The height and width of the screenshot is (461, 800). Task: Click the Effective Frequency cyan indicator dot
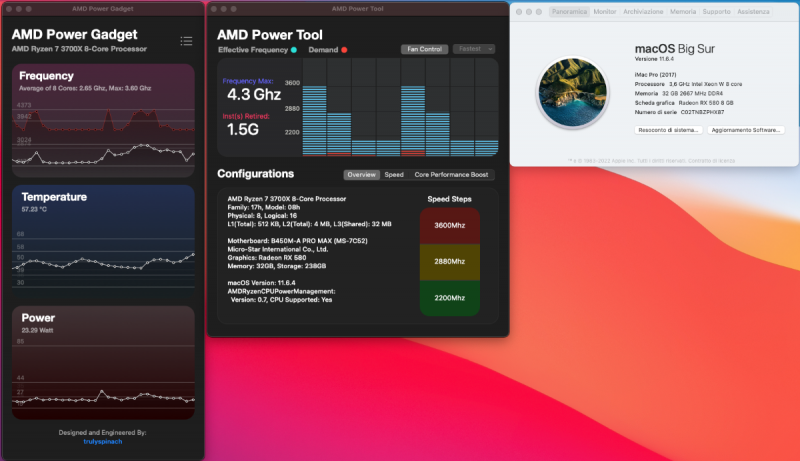(x=294, y=50)
